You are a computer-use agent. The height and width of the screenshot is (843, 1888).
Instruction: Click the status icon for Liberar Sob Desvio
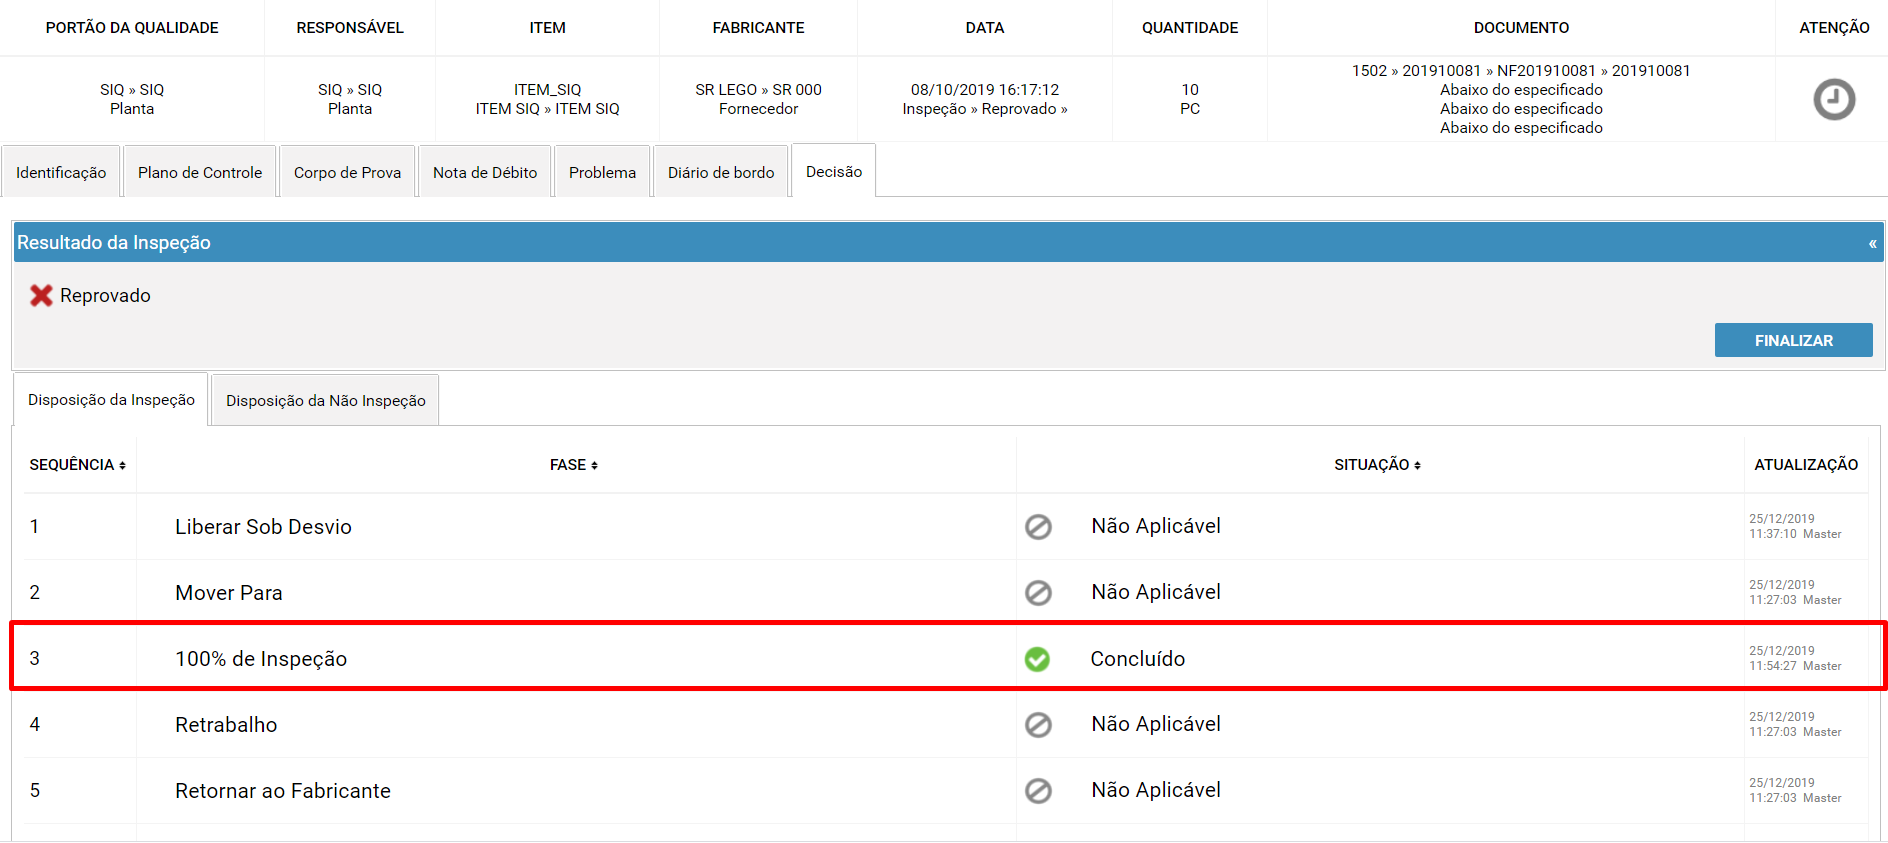coord(1038,527)
